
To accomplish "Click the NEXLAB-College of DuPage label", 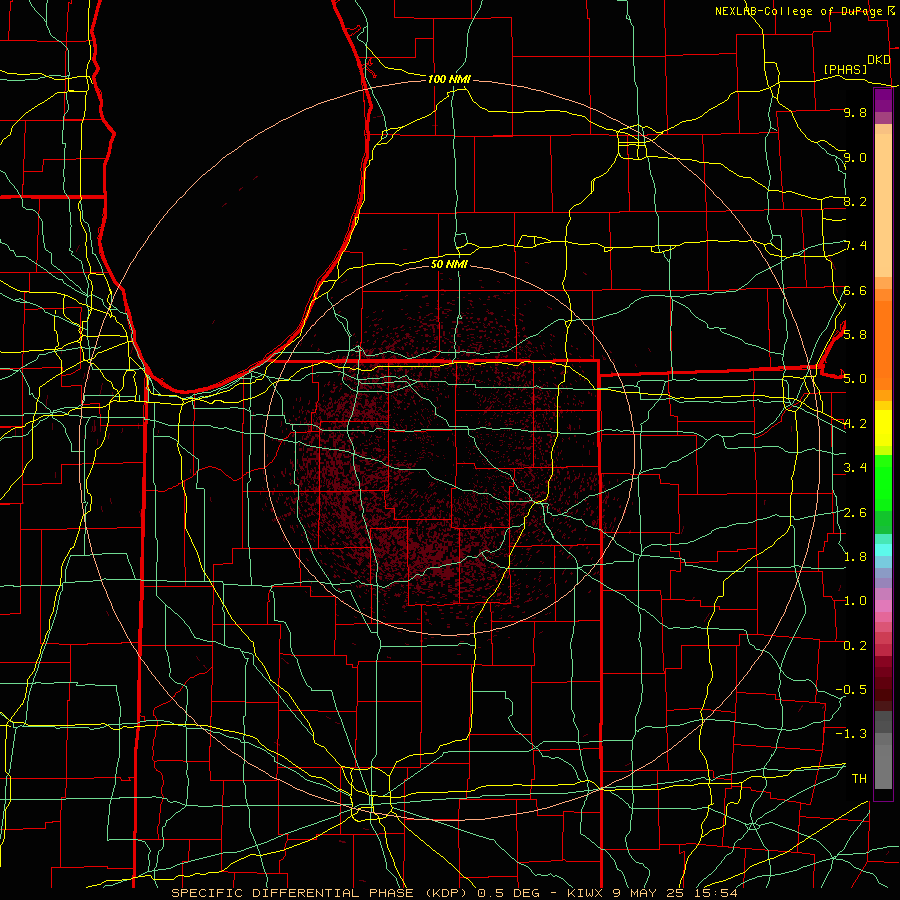I will pyautogui.click(x=798, y=11).
